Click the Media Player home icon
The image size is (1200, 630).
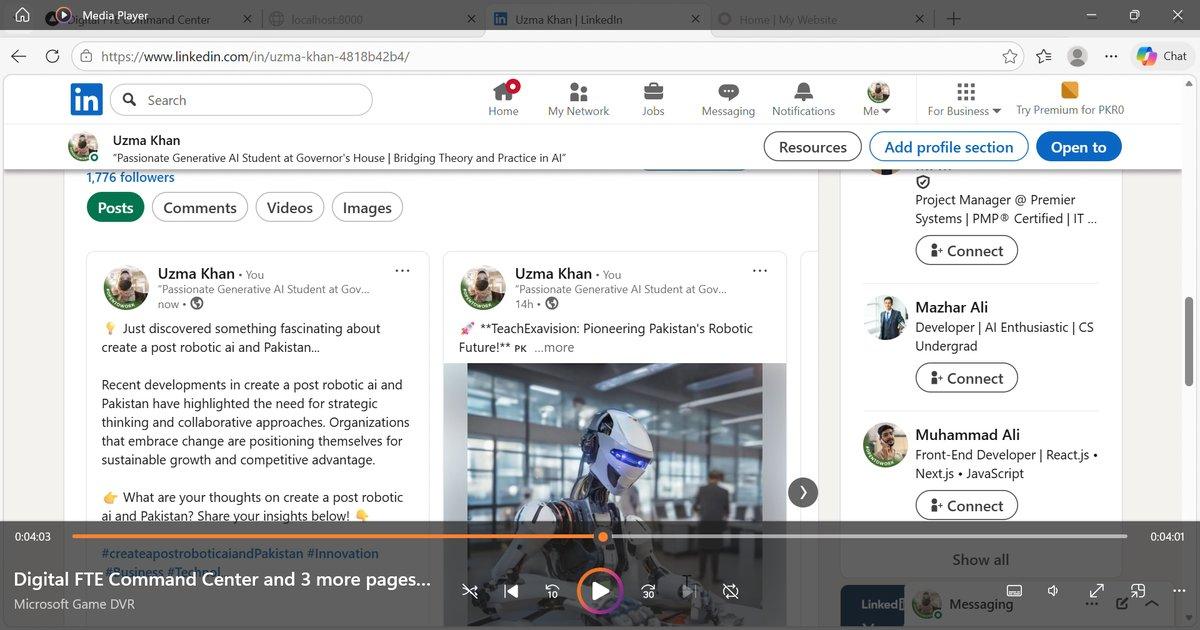pos(22,16)
